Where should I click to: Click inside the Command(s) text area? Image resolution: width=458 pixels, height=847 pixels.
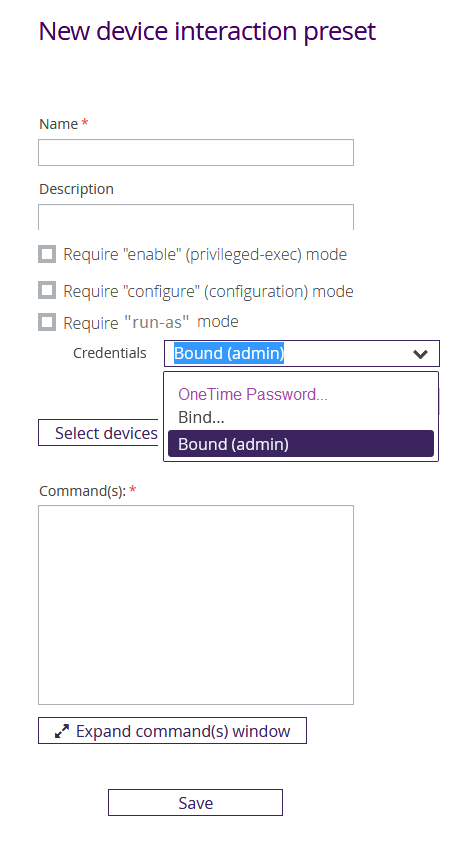(196, 605)
